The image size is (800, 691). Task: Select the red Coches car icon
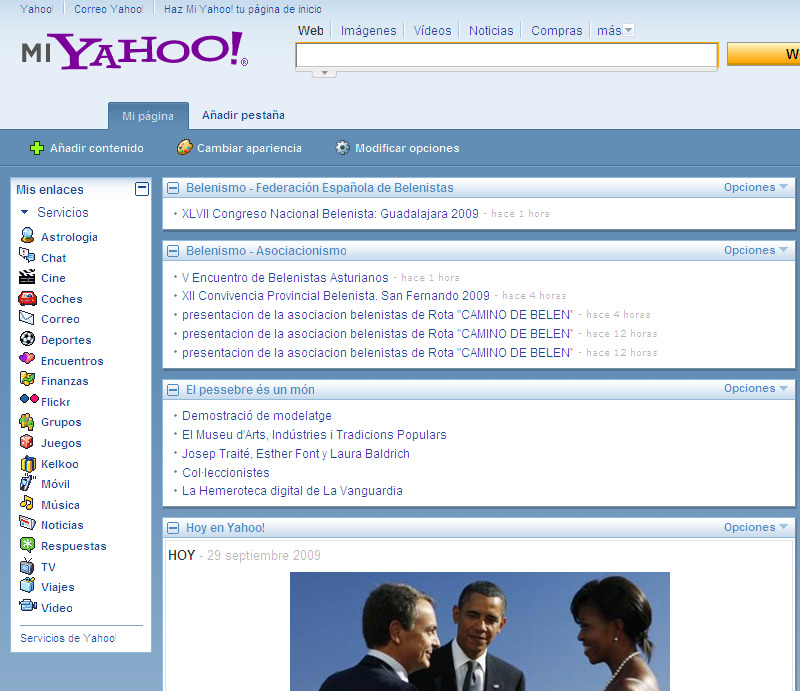(x=27, y=298)
